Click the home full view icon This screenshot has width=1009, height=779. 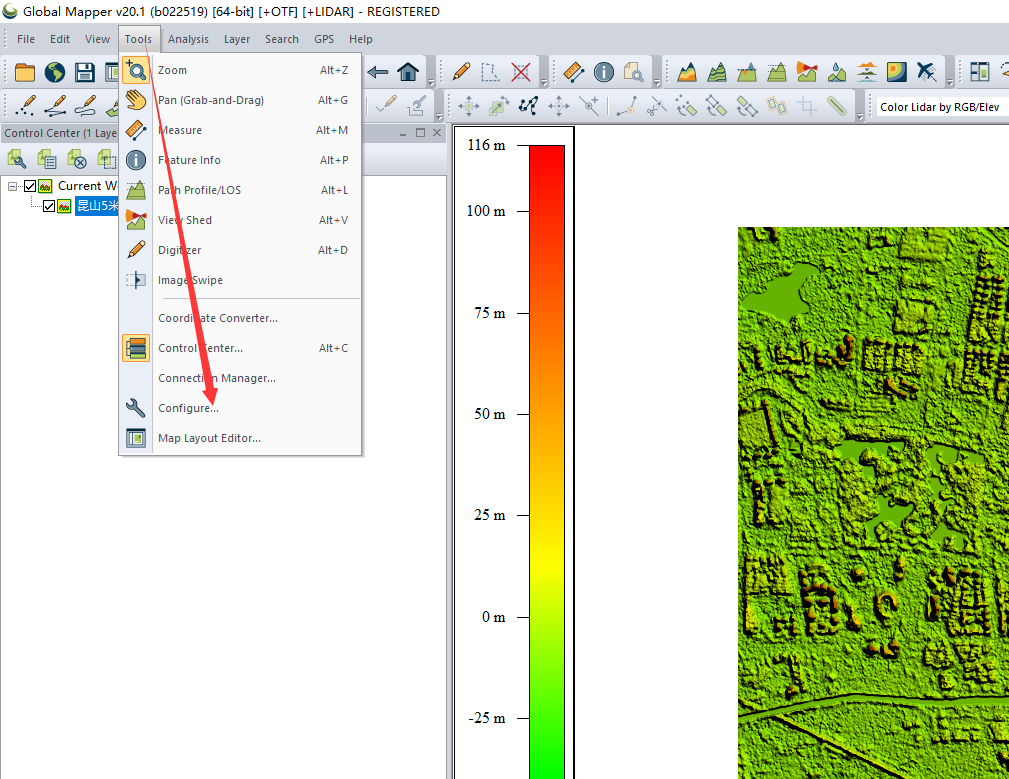coord(408,72)
